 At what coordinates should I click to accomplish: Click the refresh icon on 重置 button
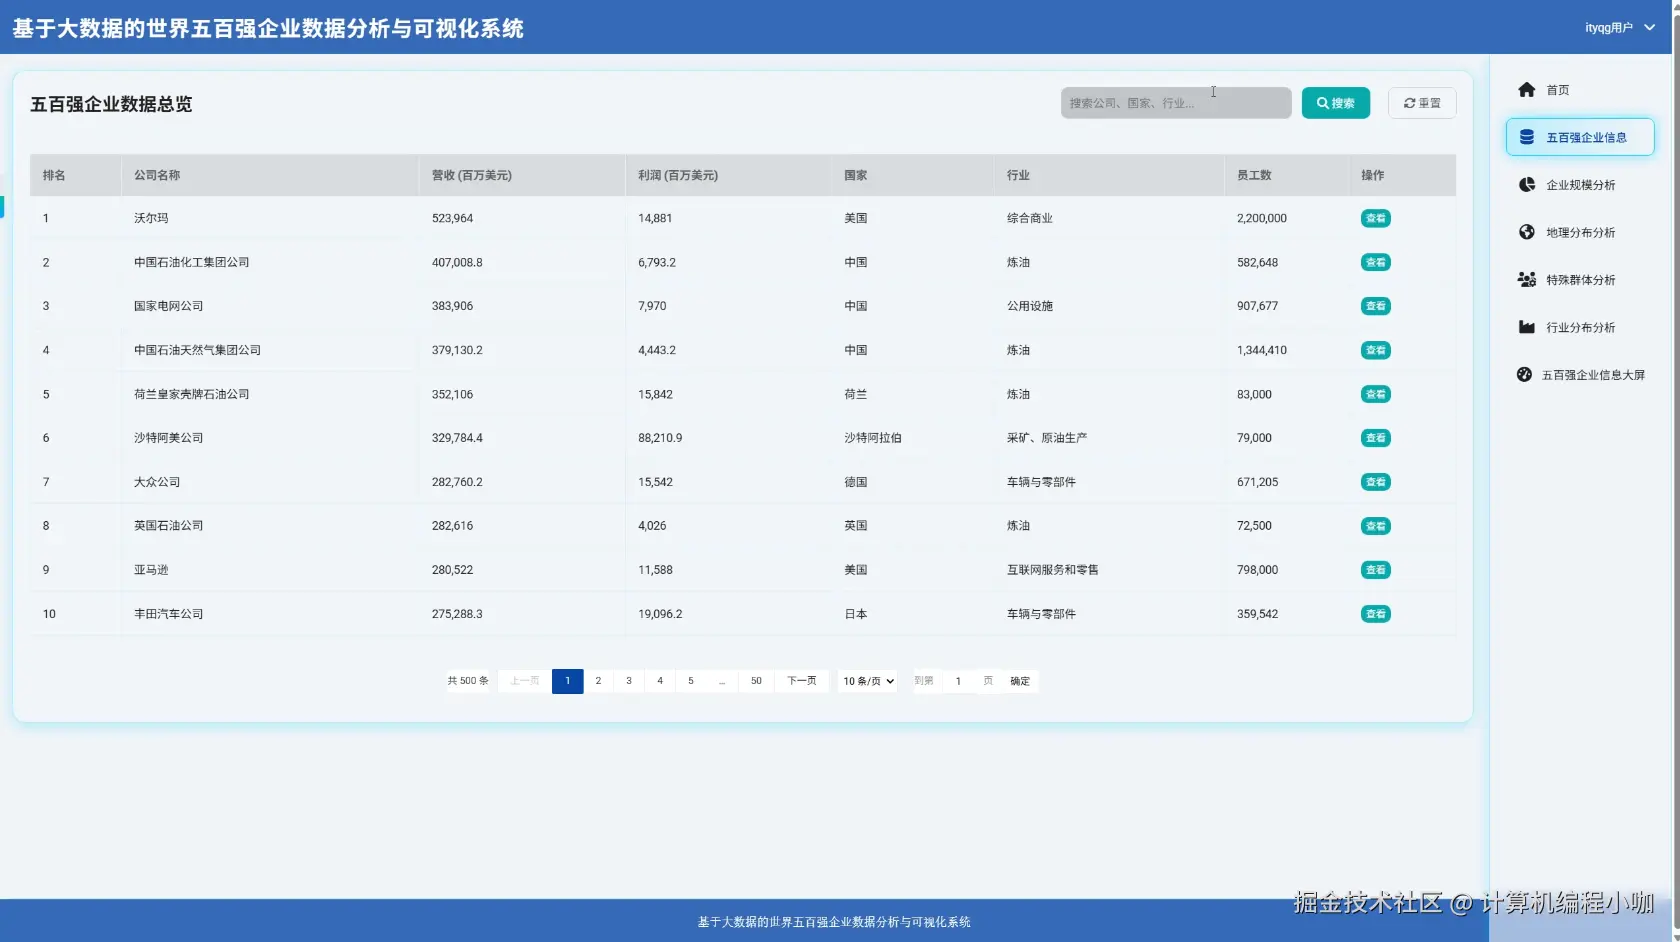(1409, 103)
